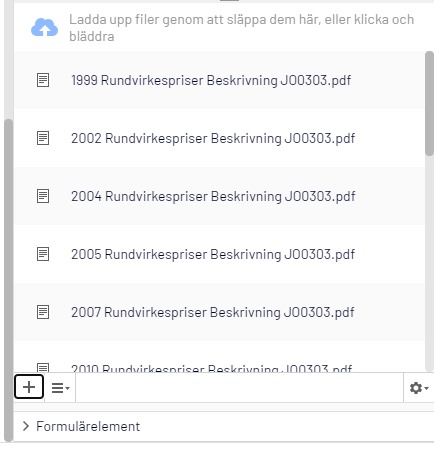Expand the Formulärelement section
This screenshot has width=434, height=451.
point(81,426)
